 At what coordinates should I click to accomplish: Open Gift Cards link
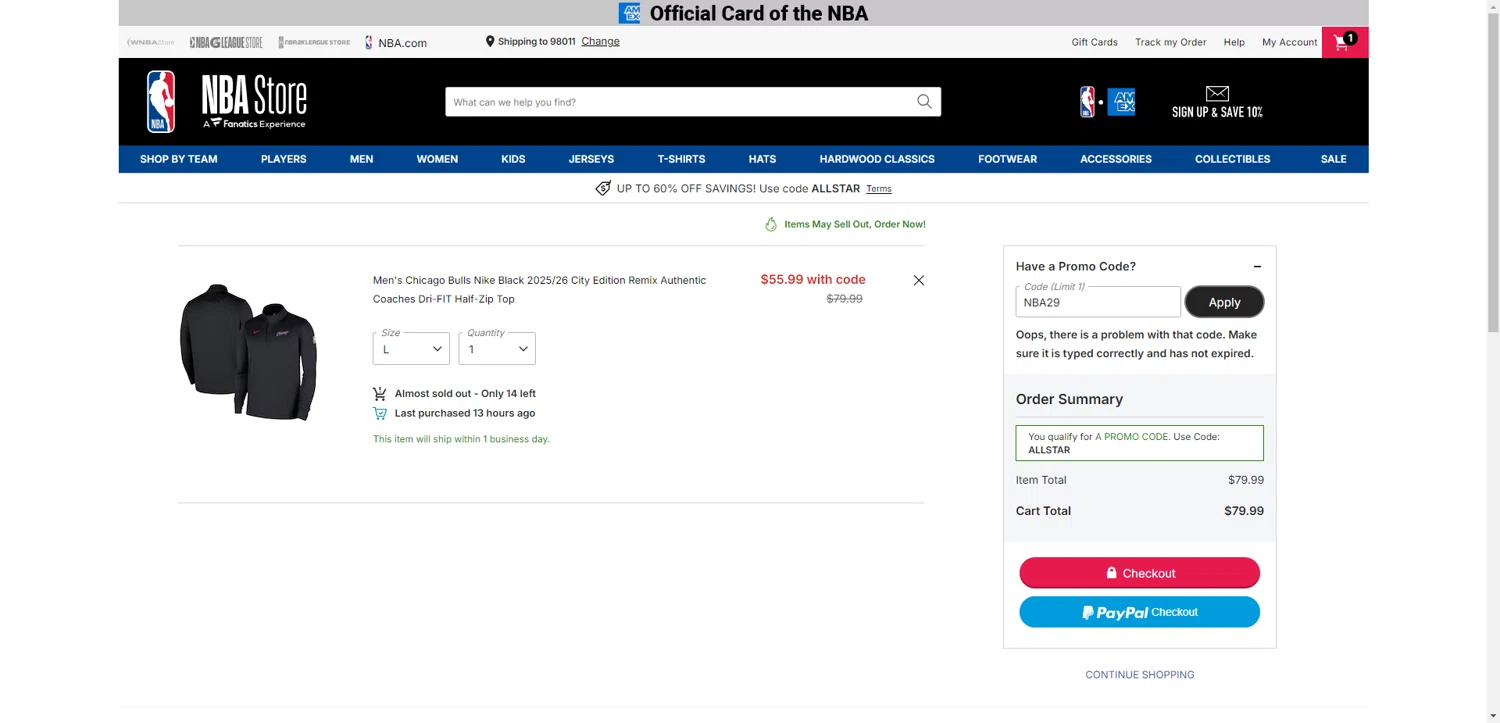[x=1094, y=42]
